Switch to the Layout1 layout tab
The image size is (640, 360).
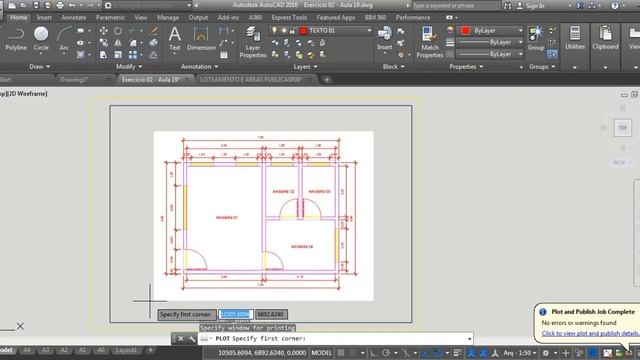(126, 350)
